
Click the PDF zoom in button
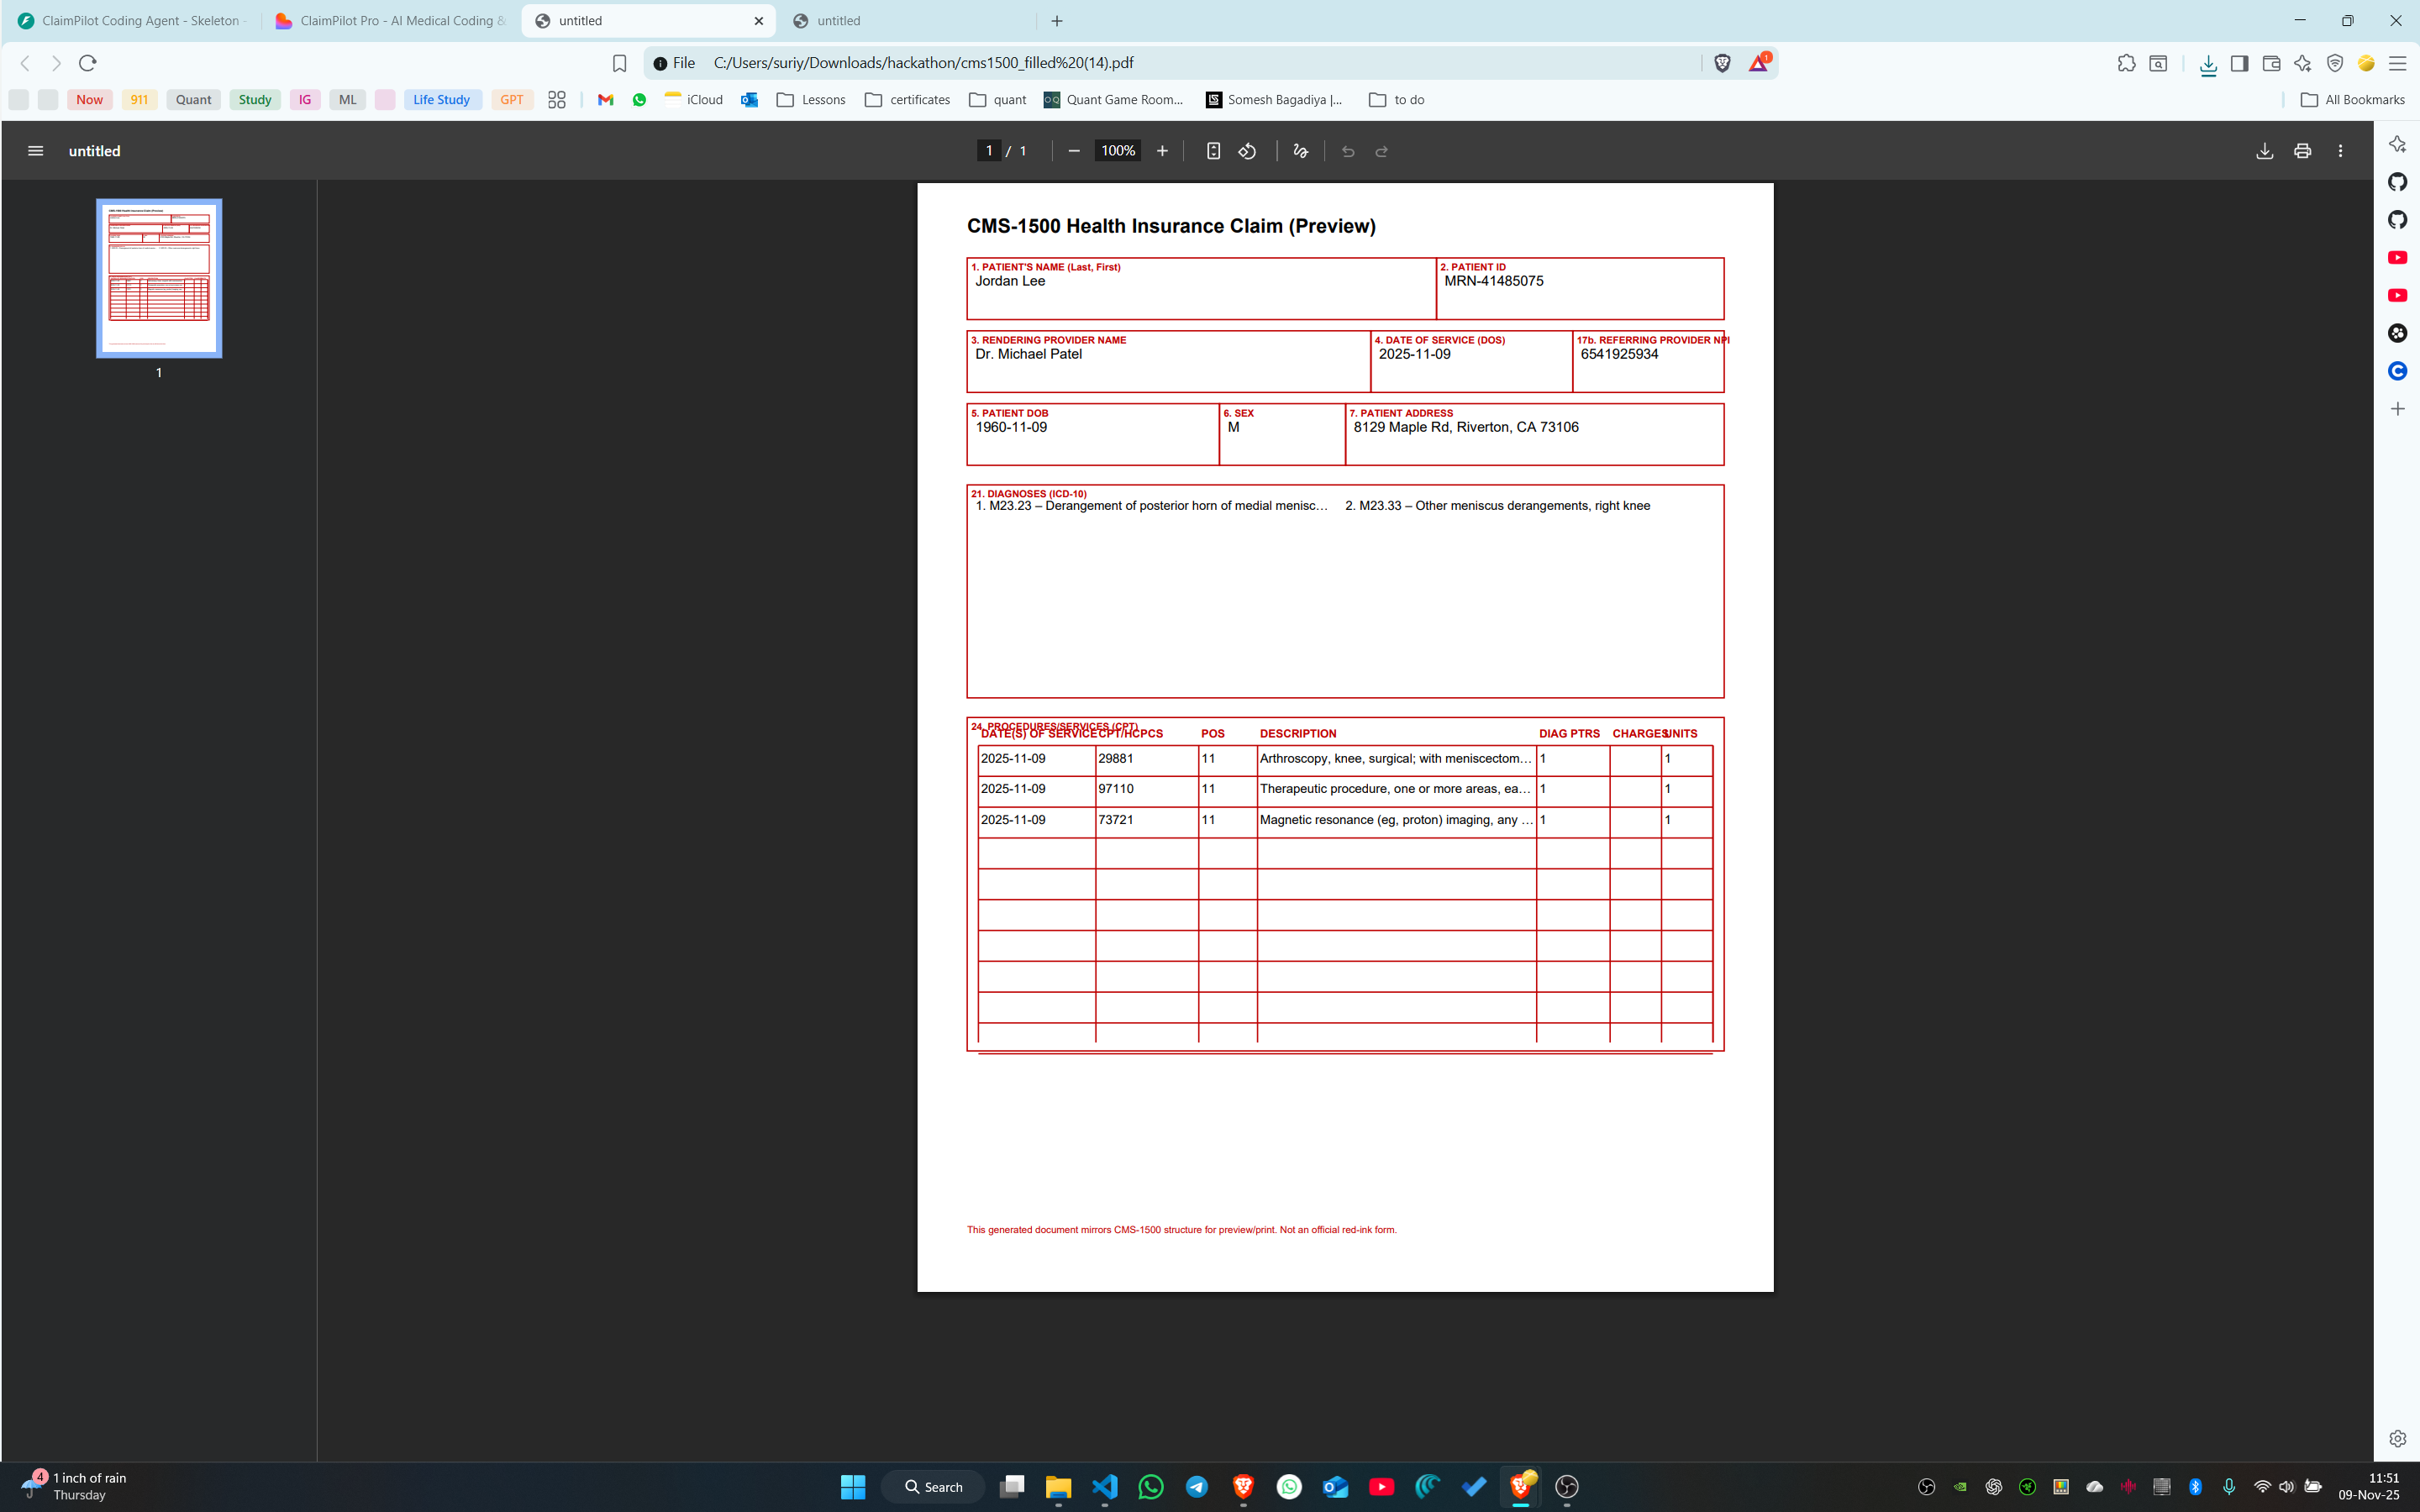1162,151
